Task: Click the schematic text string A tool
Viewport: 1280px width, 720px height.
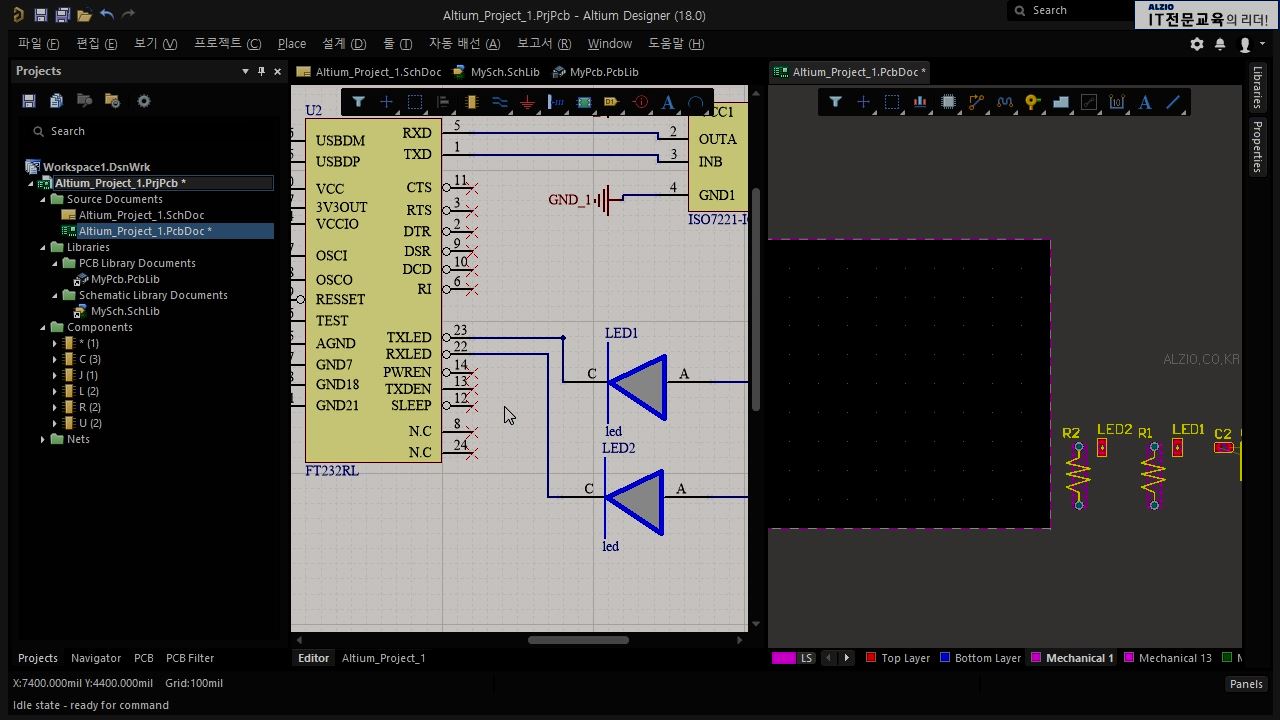Action: click(x=668, y=102)
